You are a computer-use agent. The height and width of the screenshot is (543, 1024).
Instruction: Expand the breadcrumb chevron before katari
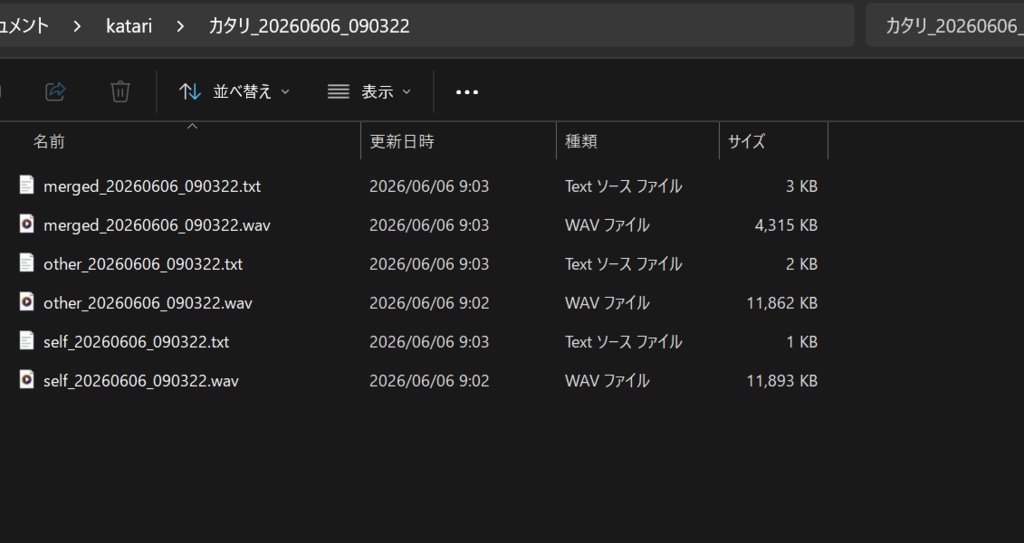tap(77, 26)
